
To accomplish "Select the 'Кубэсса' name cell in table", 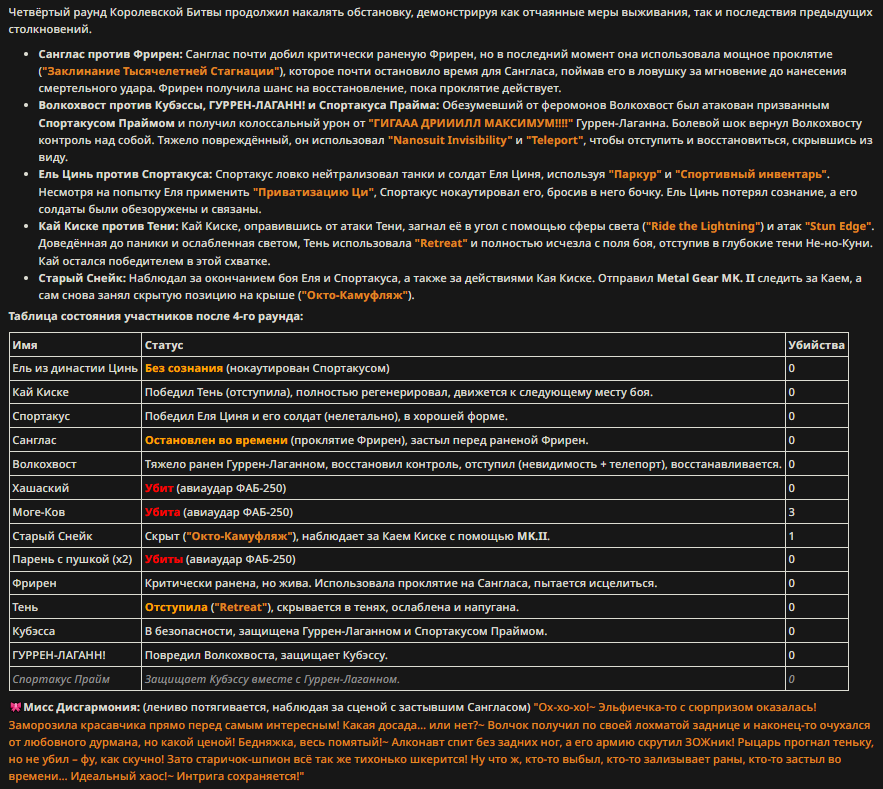I will coord(75,631).
